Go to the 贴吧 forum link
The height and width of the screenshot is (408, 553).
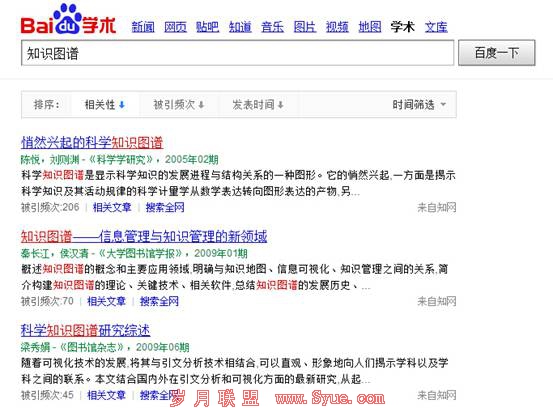click(208, 27)
